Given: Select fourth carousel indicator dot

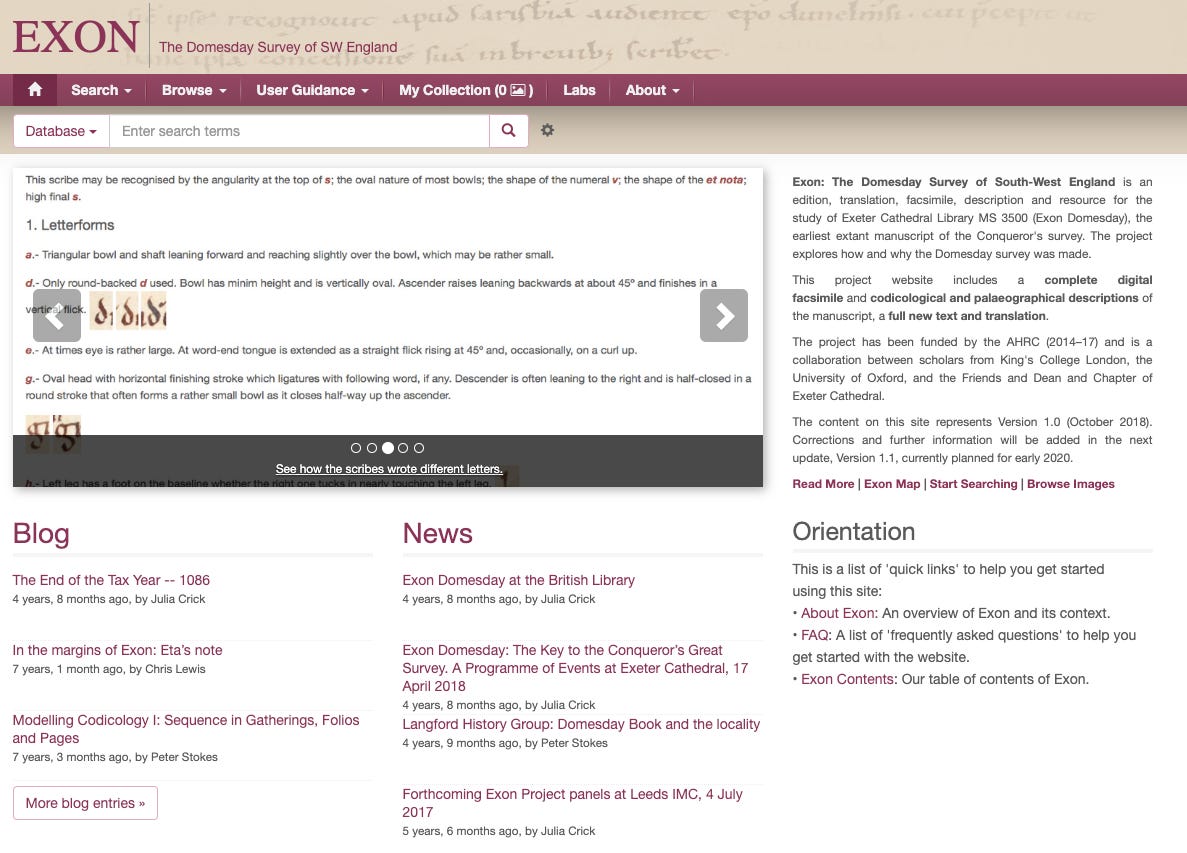Looking at the screenshot, I should [403, 448].
